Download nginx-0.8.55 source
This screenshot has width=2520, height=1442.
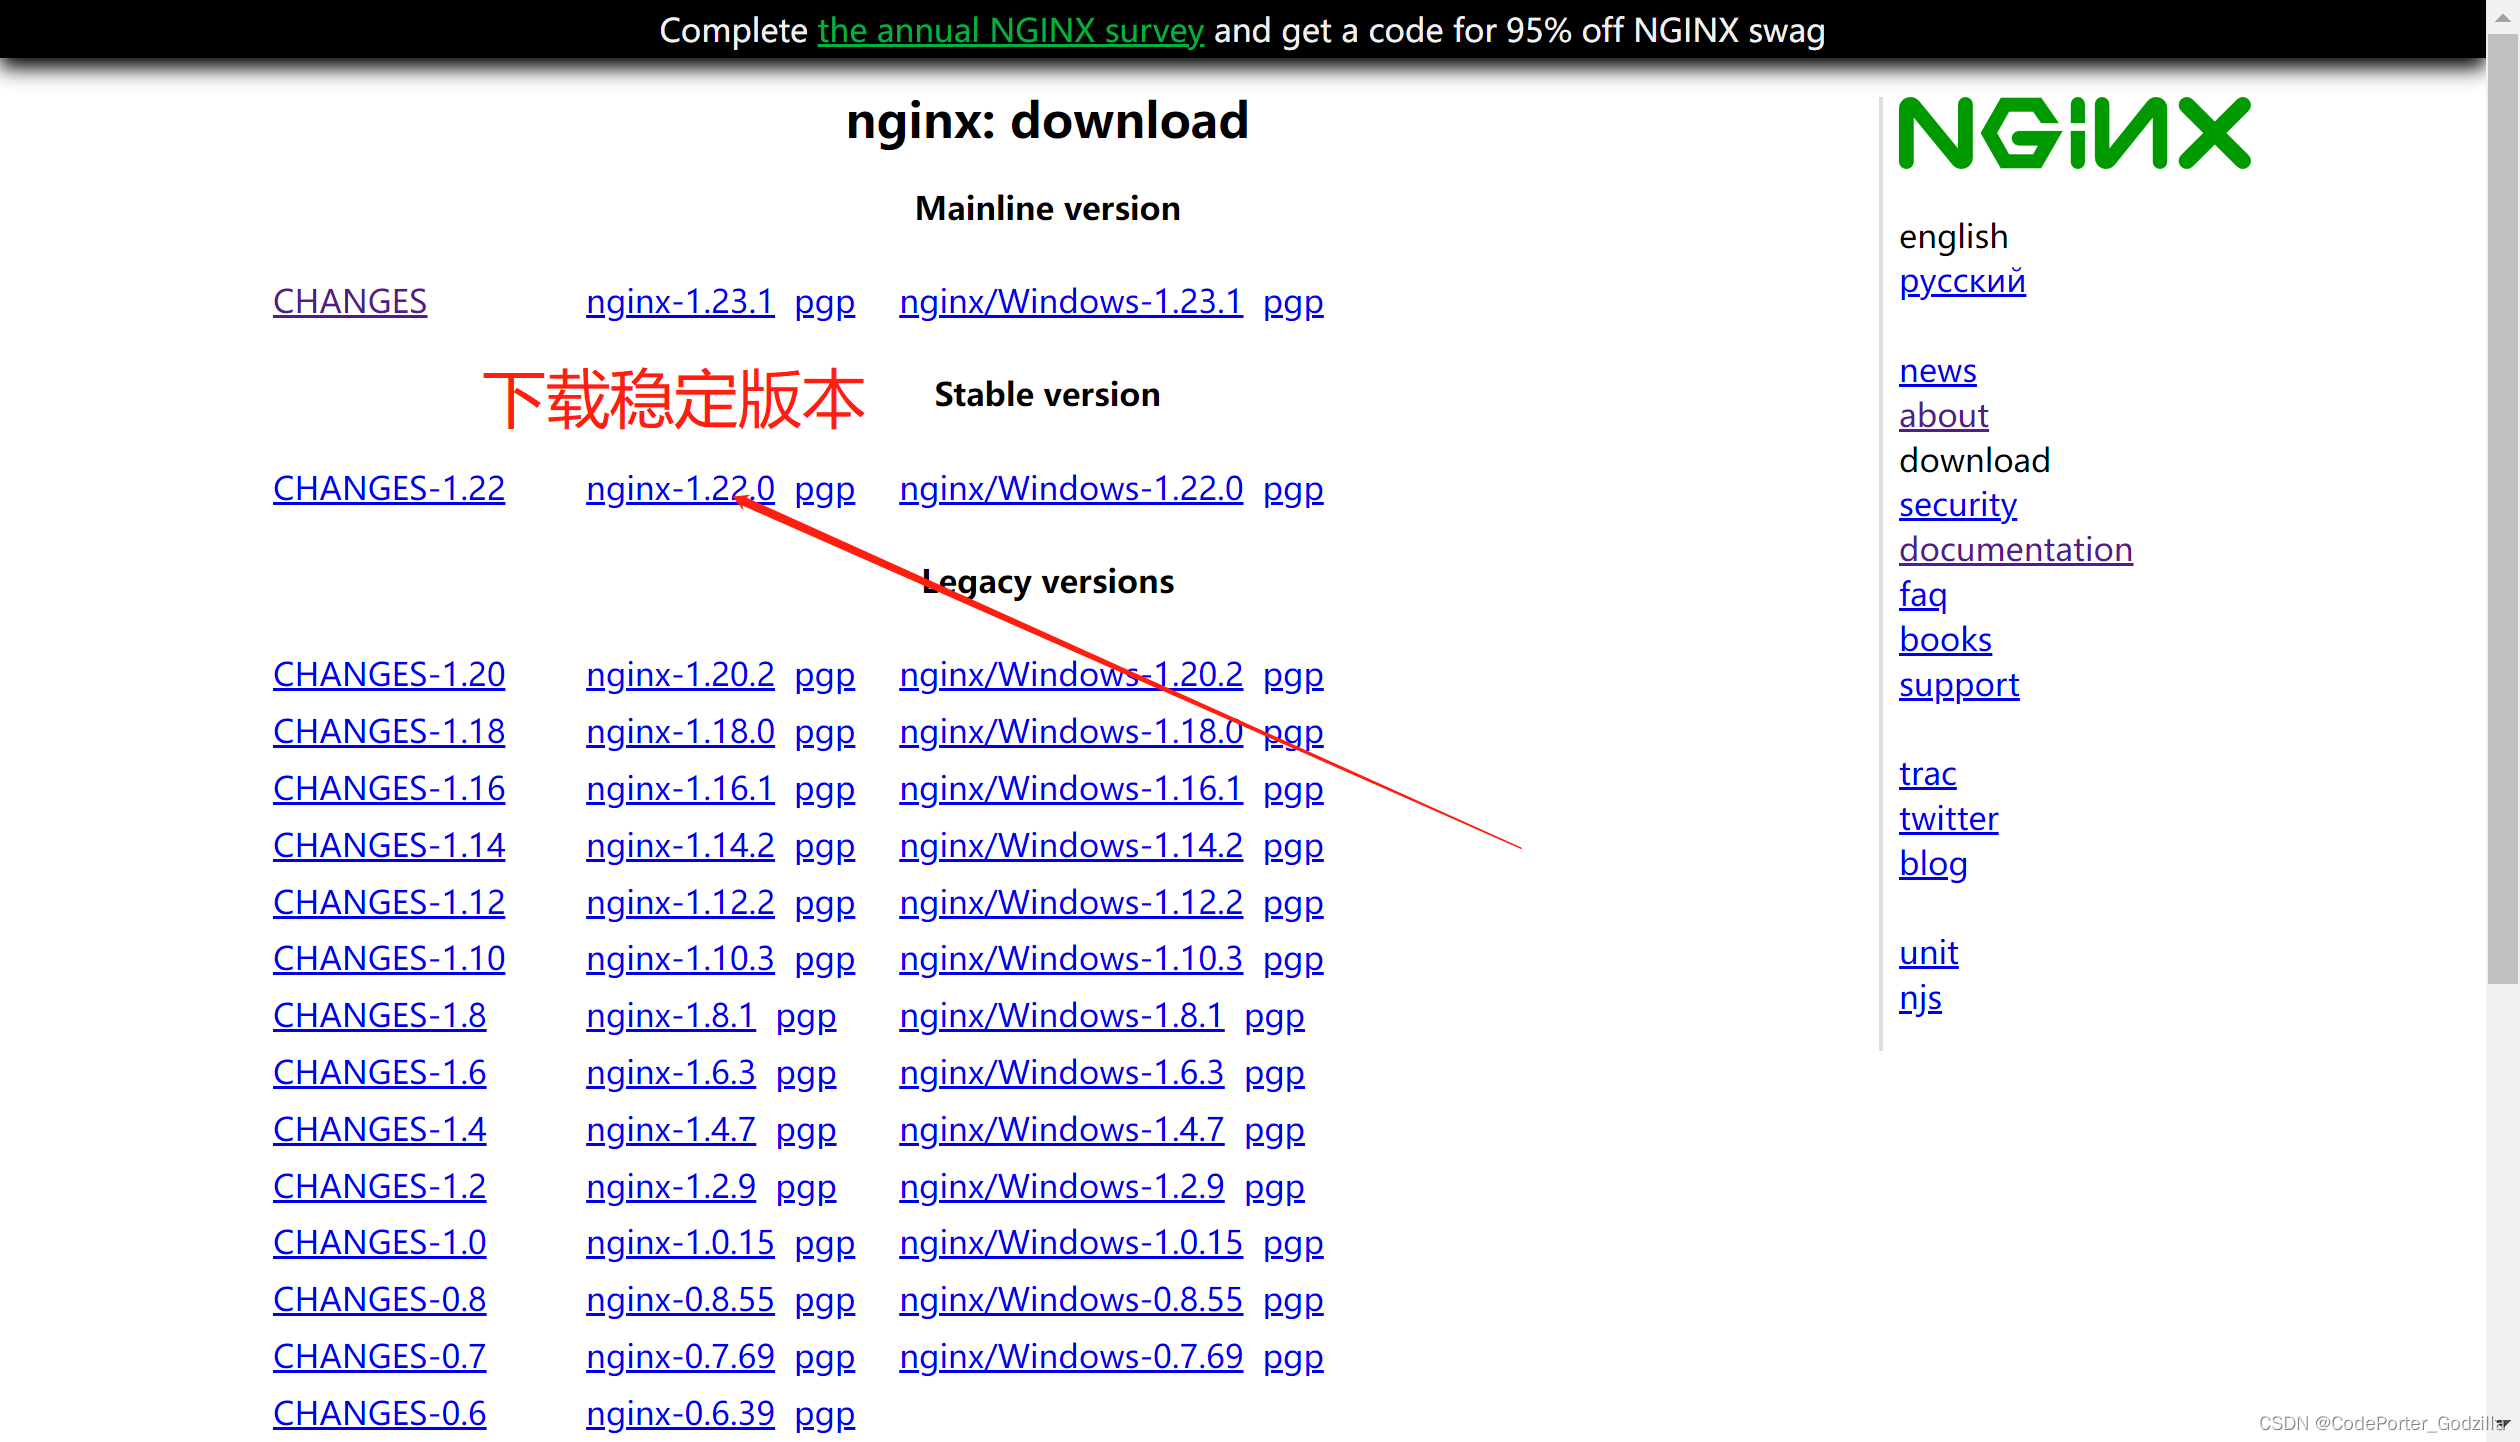679,1300
